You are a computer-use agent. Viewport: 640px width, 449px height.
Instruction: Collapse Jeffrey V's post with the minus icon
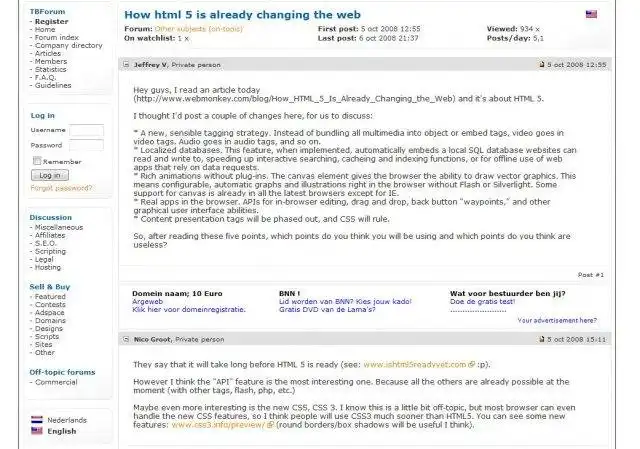coord(126,64)
